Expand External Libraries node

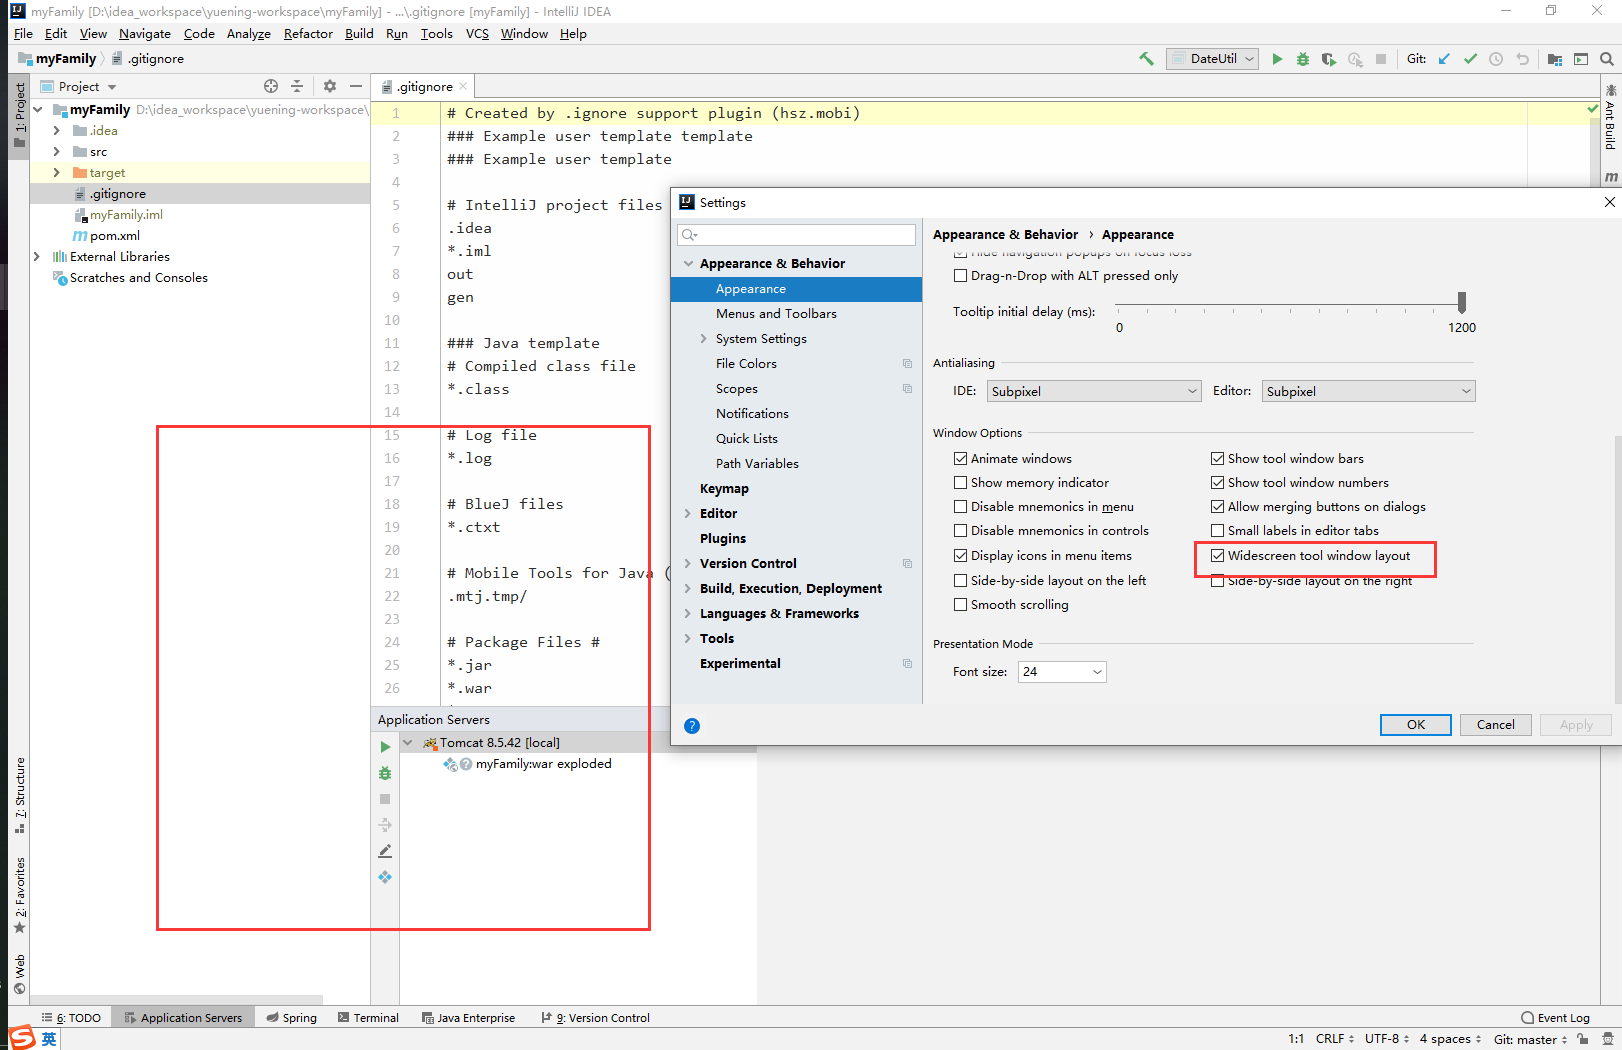click(x=37, y=257)
